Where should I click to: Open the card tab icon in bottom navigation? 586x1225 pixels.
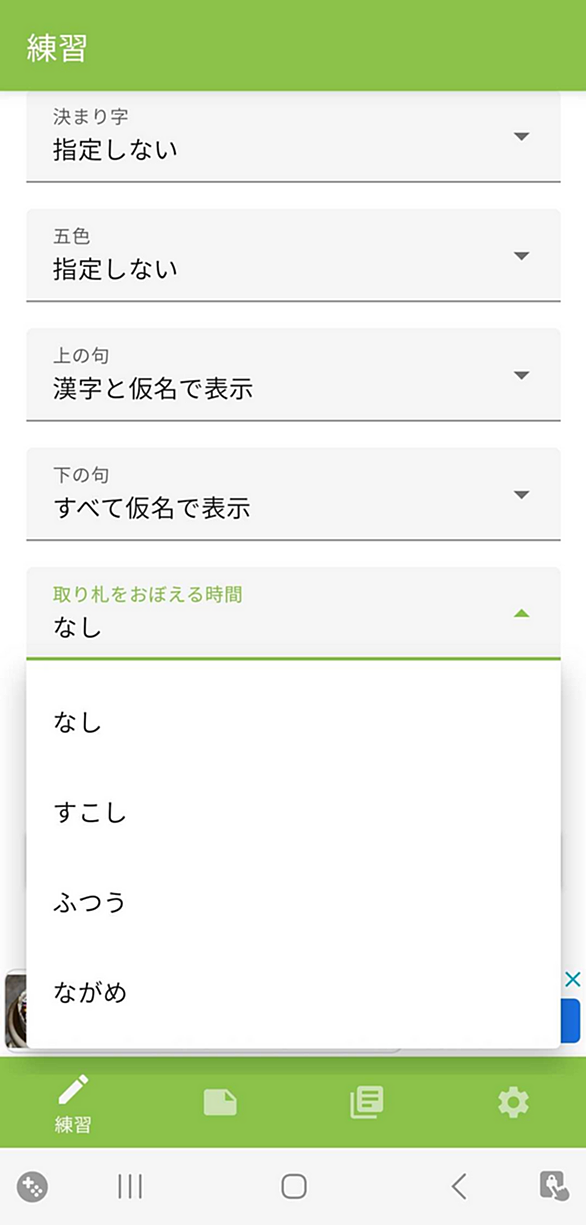[220, 1102]
